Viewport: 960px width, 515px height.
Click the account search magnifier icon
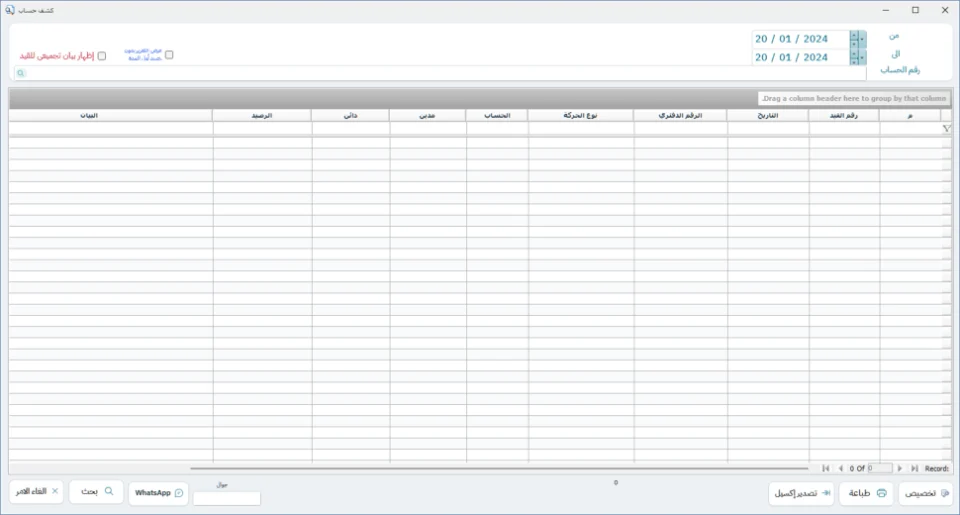coord(21,73)
